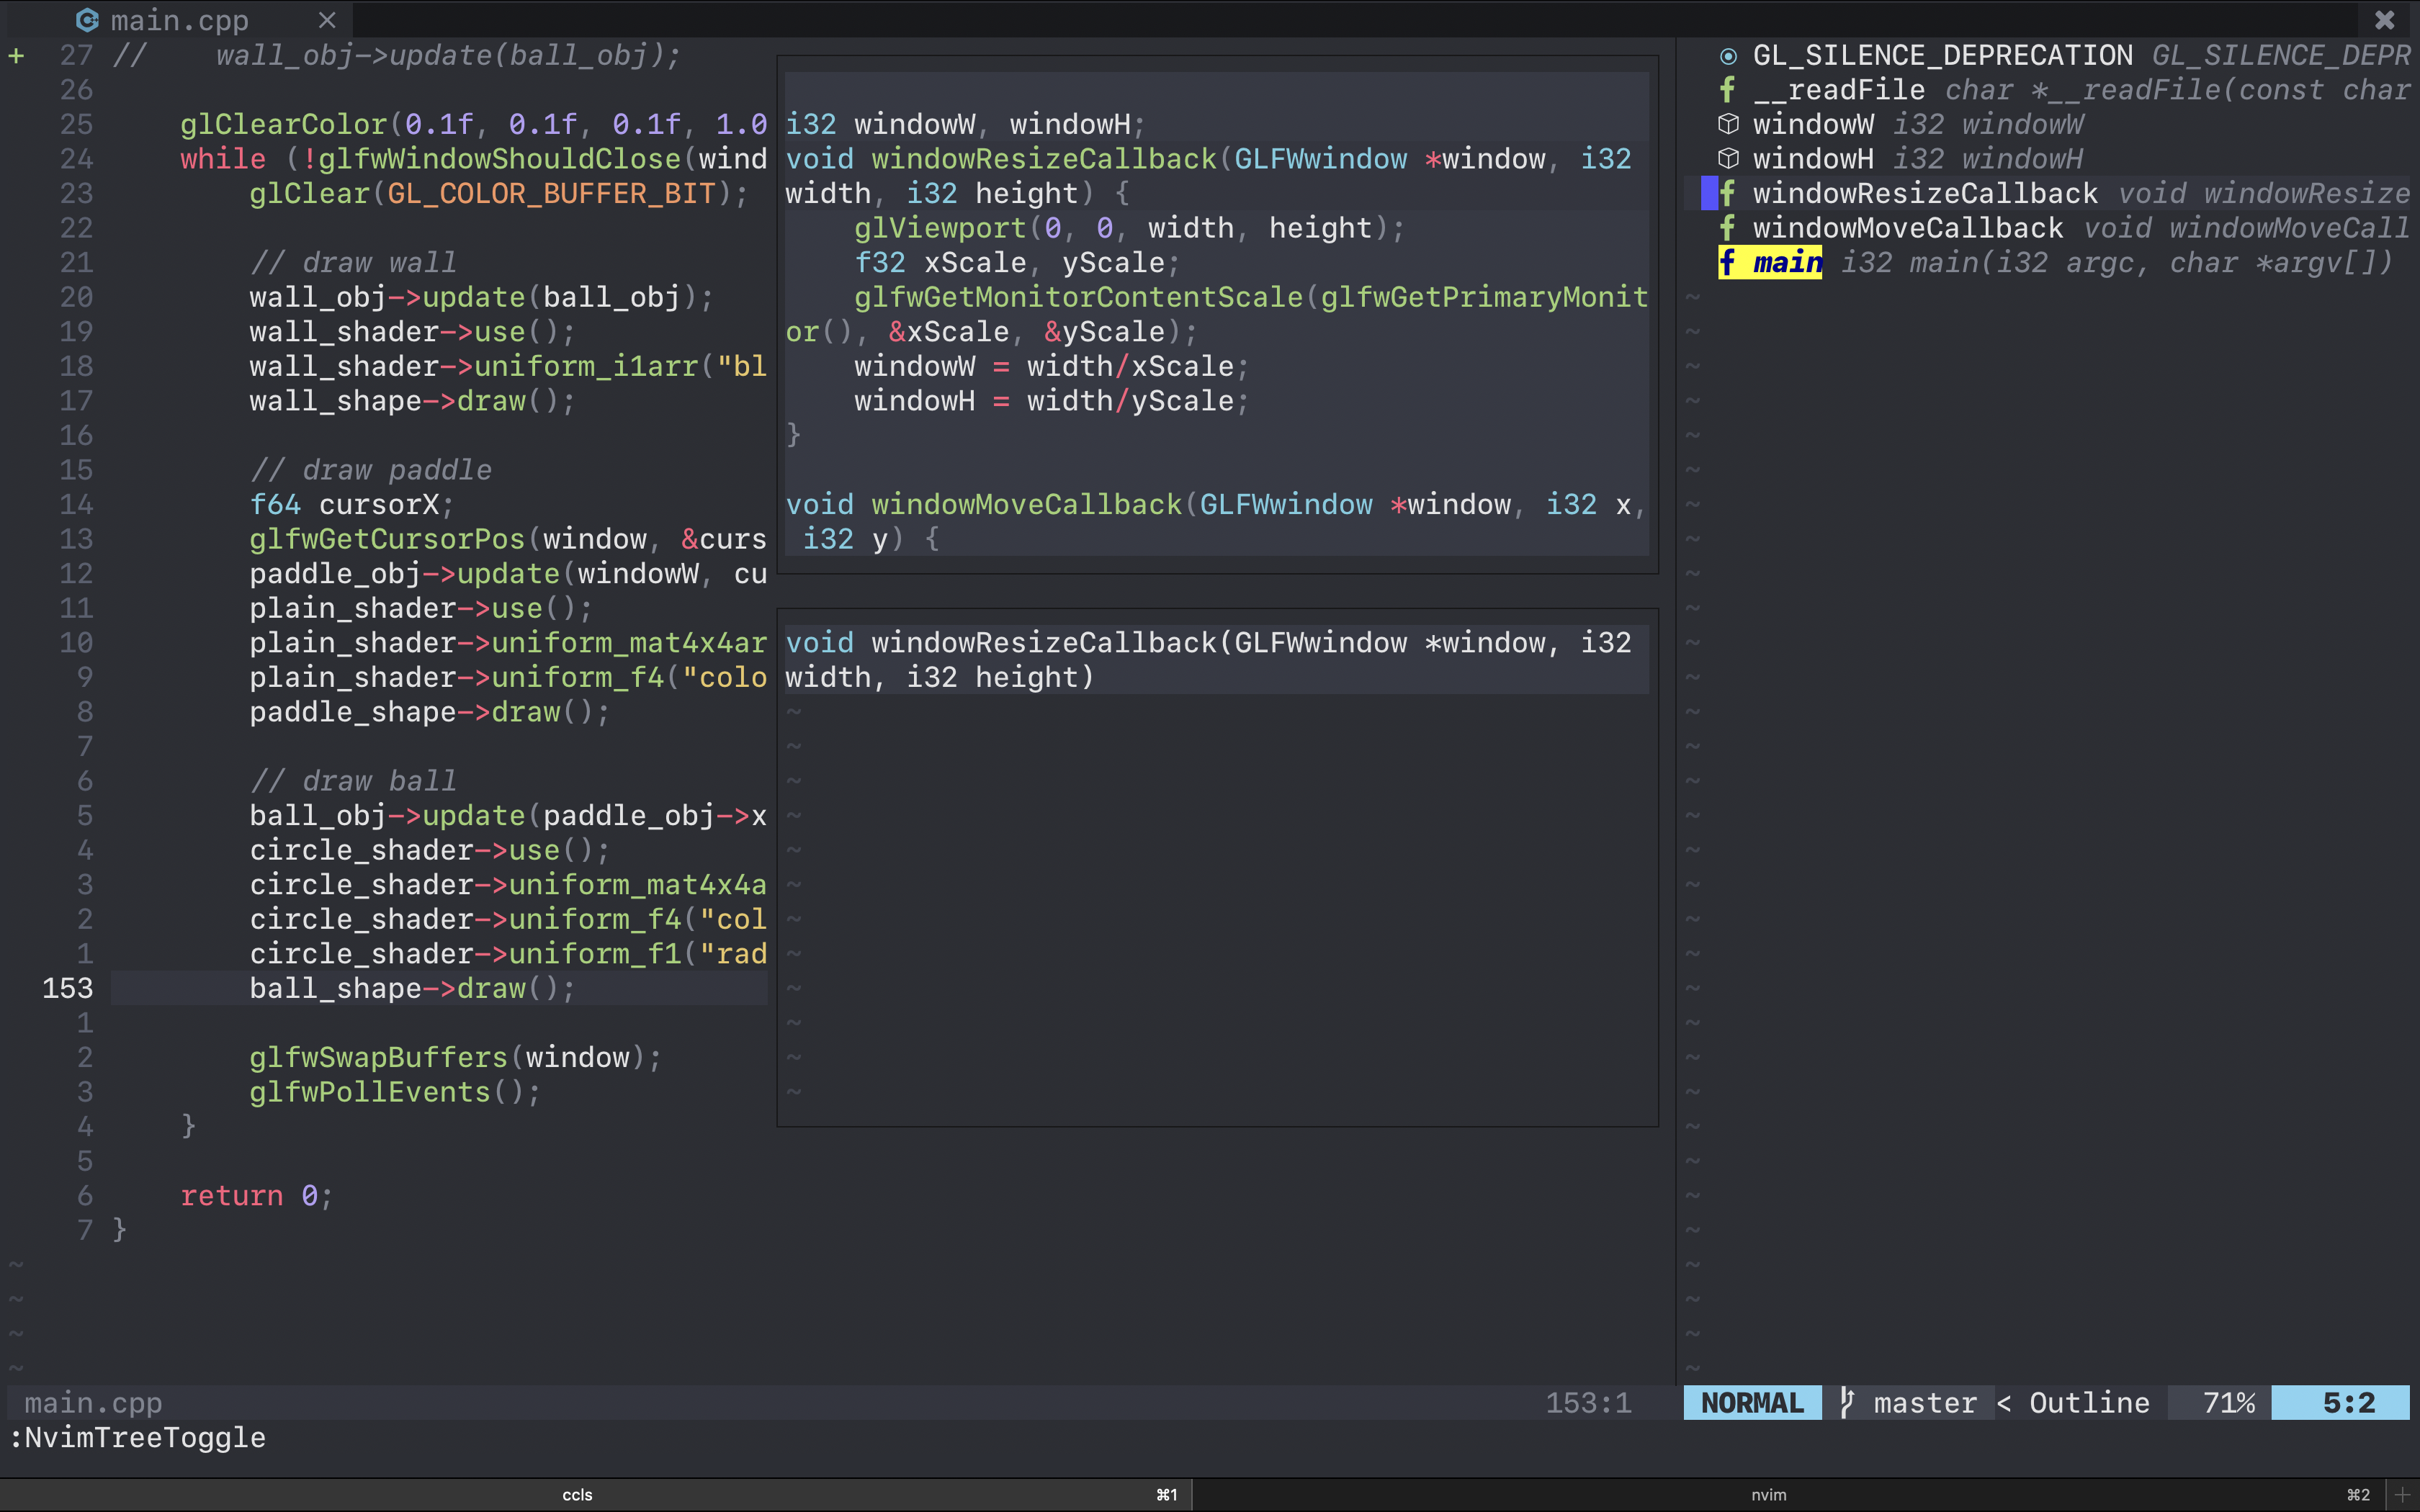
Task: Click the function icon beside windowResizeCallback
Action: [1727, 193]
